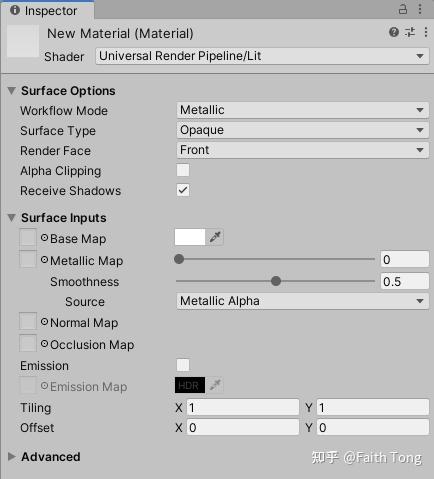Click the material preset sliders icon

[x=410, y=32]
